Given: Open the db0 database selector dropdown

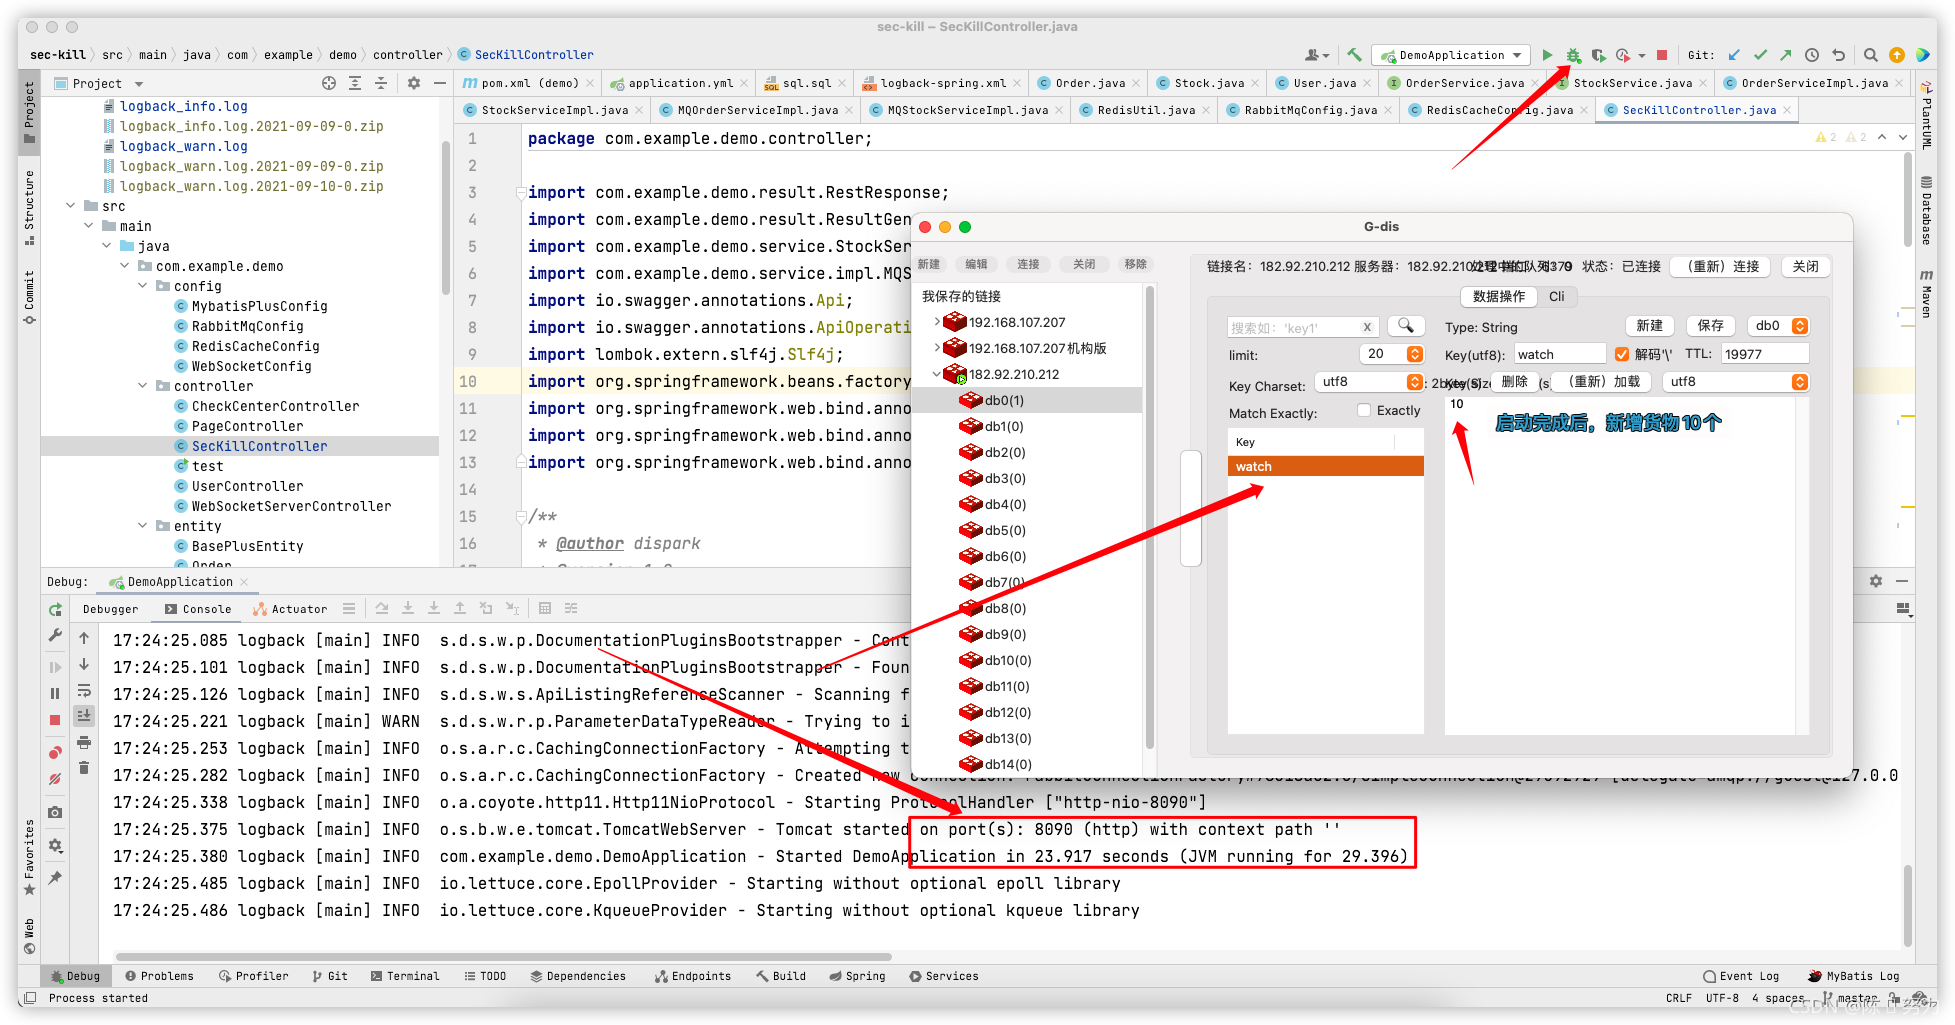Looking at the screenshot, I should (x=1779, y=326).
